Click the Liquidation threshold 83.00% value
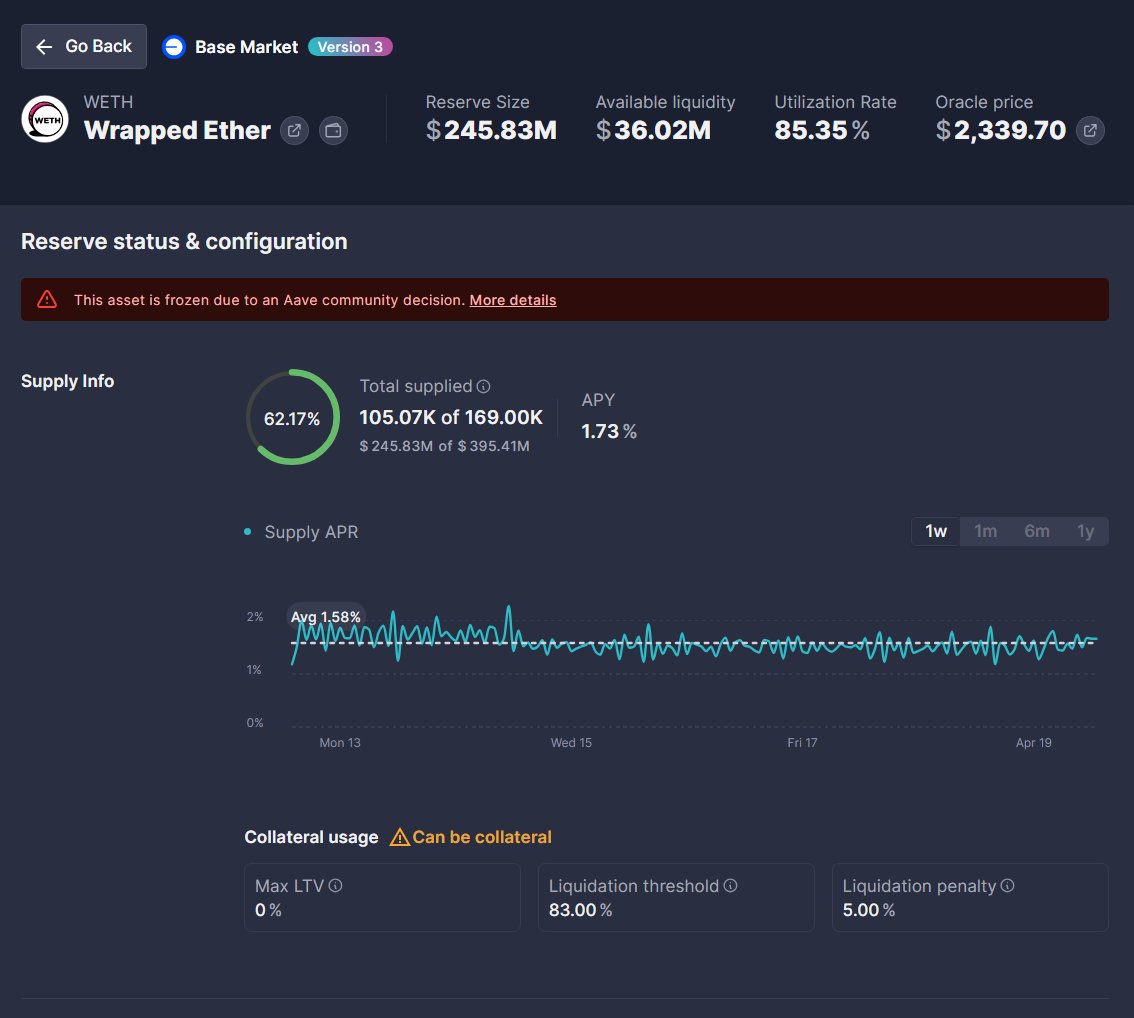 [581, 910]
